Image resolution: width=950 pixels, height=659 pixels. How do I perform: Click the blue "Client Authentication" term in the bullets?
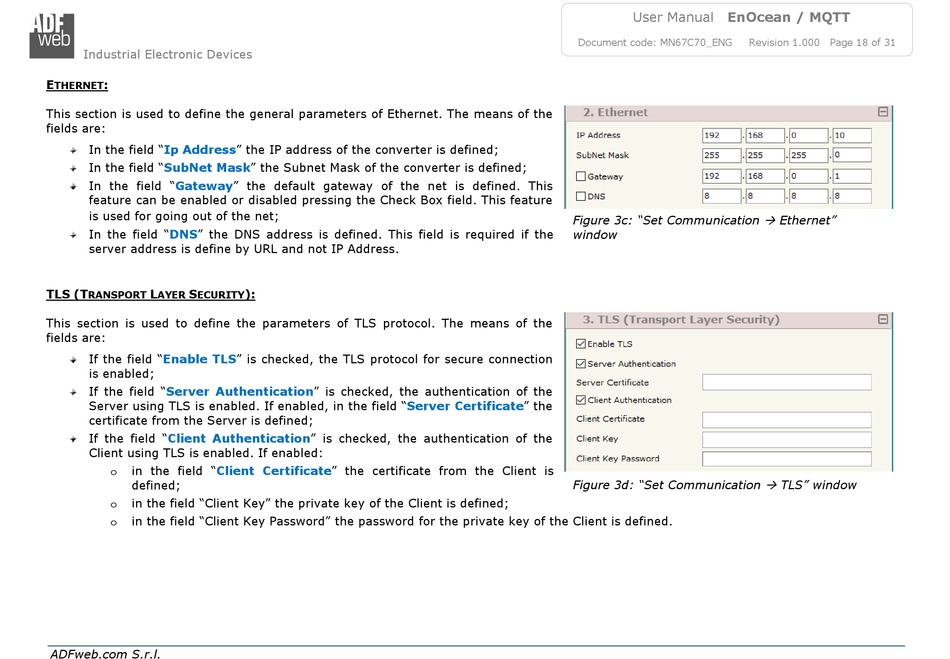(239, 439)
